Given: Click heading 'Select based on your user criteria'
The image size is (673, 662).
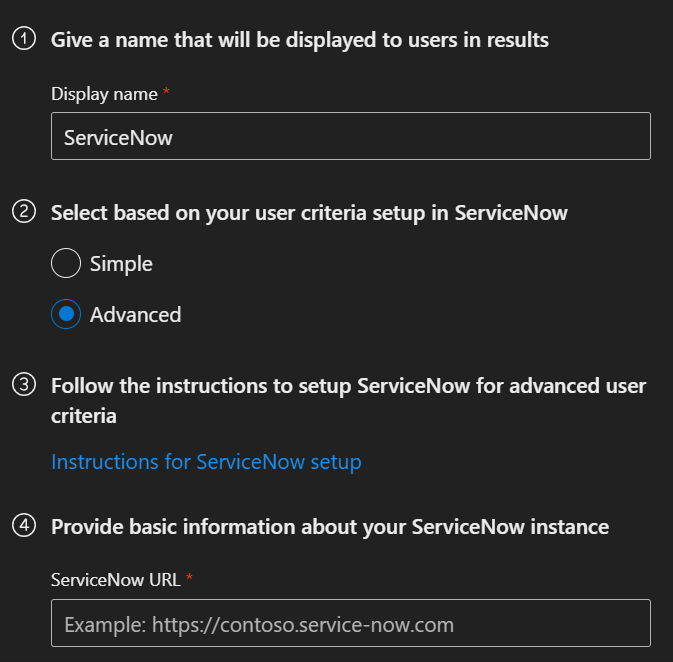Looking at the screenshot, I should pos(309,213).
